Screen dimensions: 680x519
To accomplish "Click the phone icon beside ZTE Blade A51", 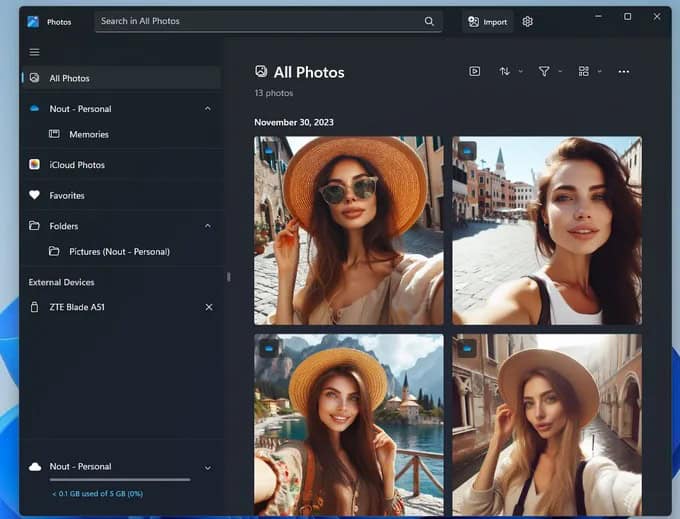I will 34,307.
